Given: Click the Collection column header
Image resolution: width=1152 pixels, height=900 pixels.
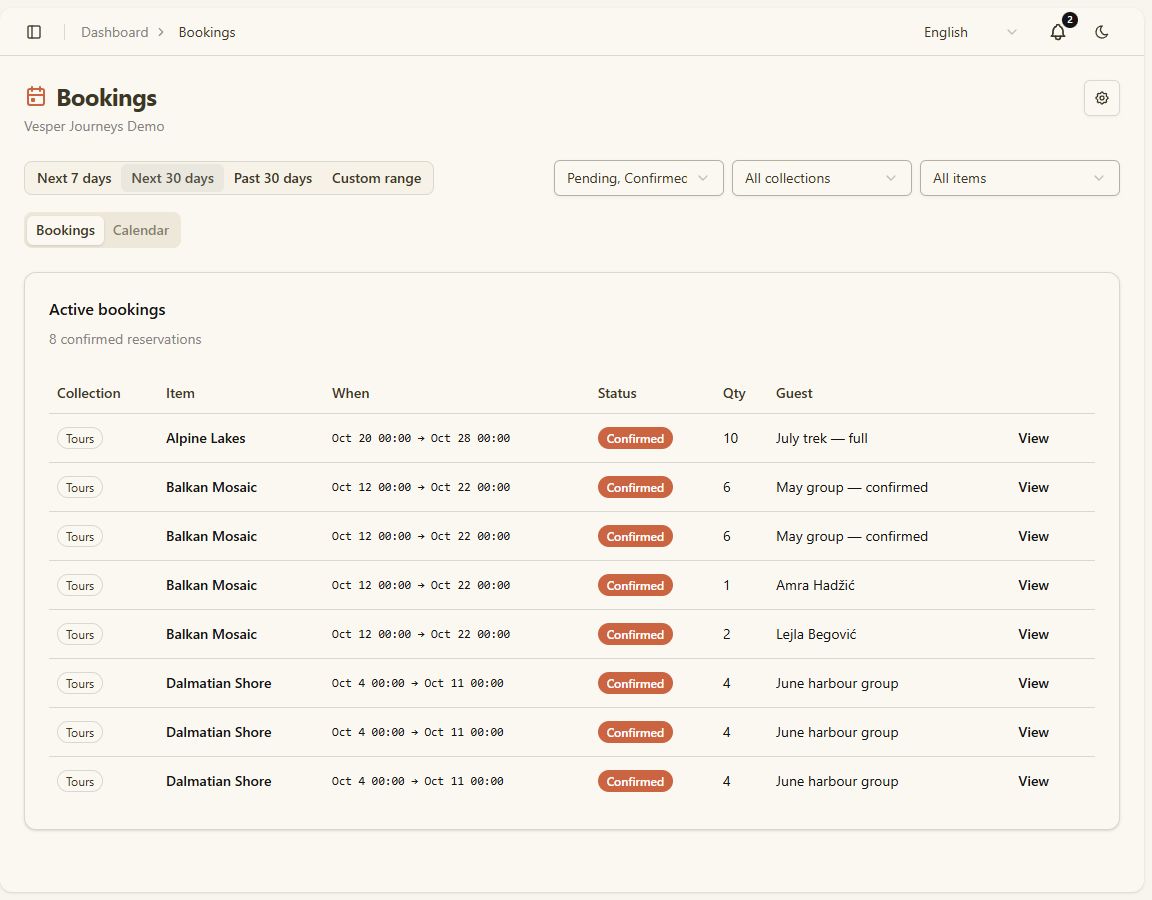Looking at the screenshot, I should [x=89, y=393].
